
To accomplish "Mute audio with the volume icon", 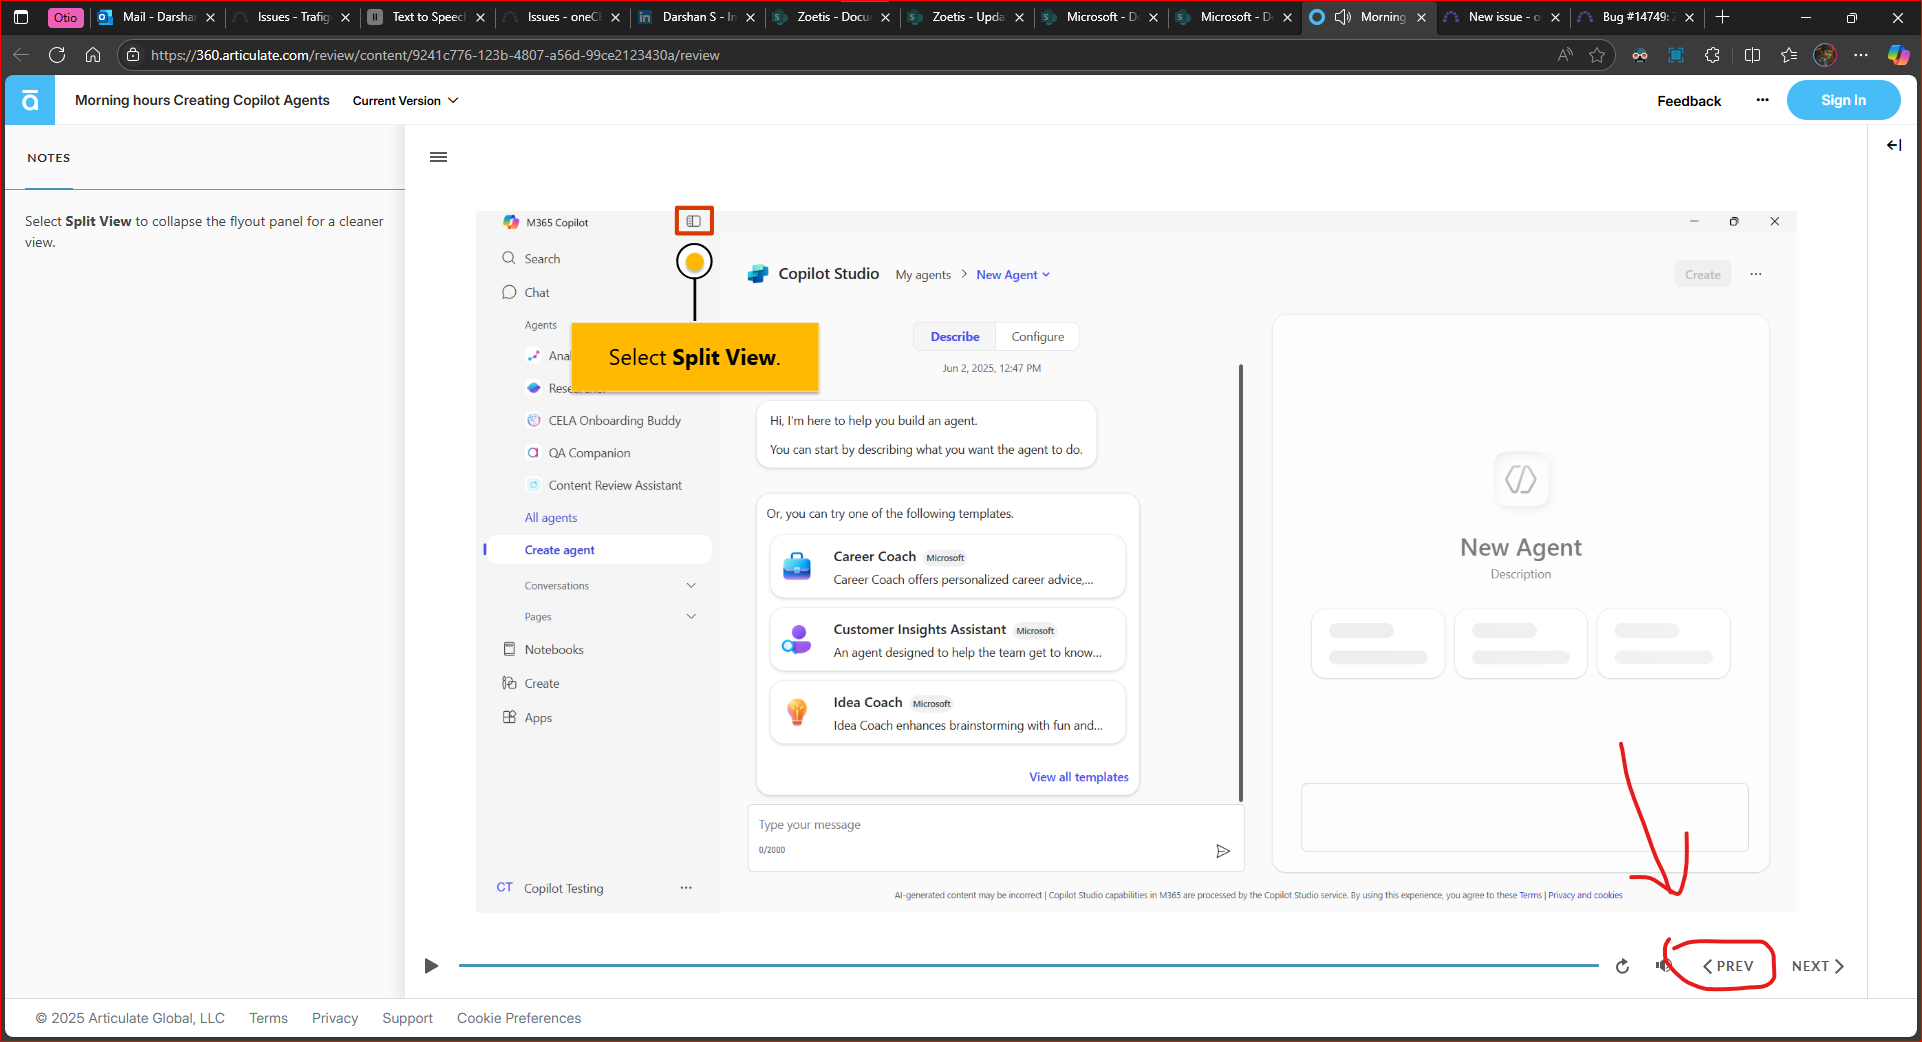I will [1662, 966].
